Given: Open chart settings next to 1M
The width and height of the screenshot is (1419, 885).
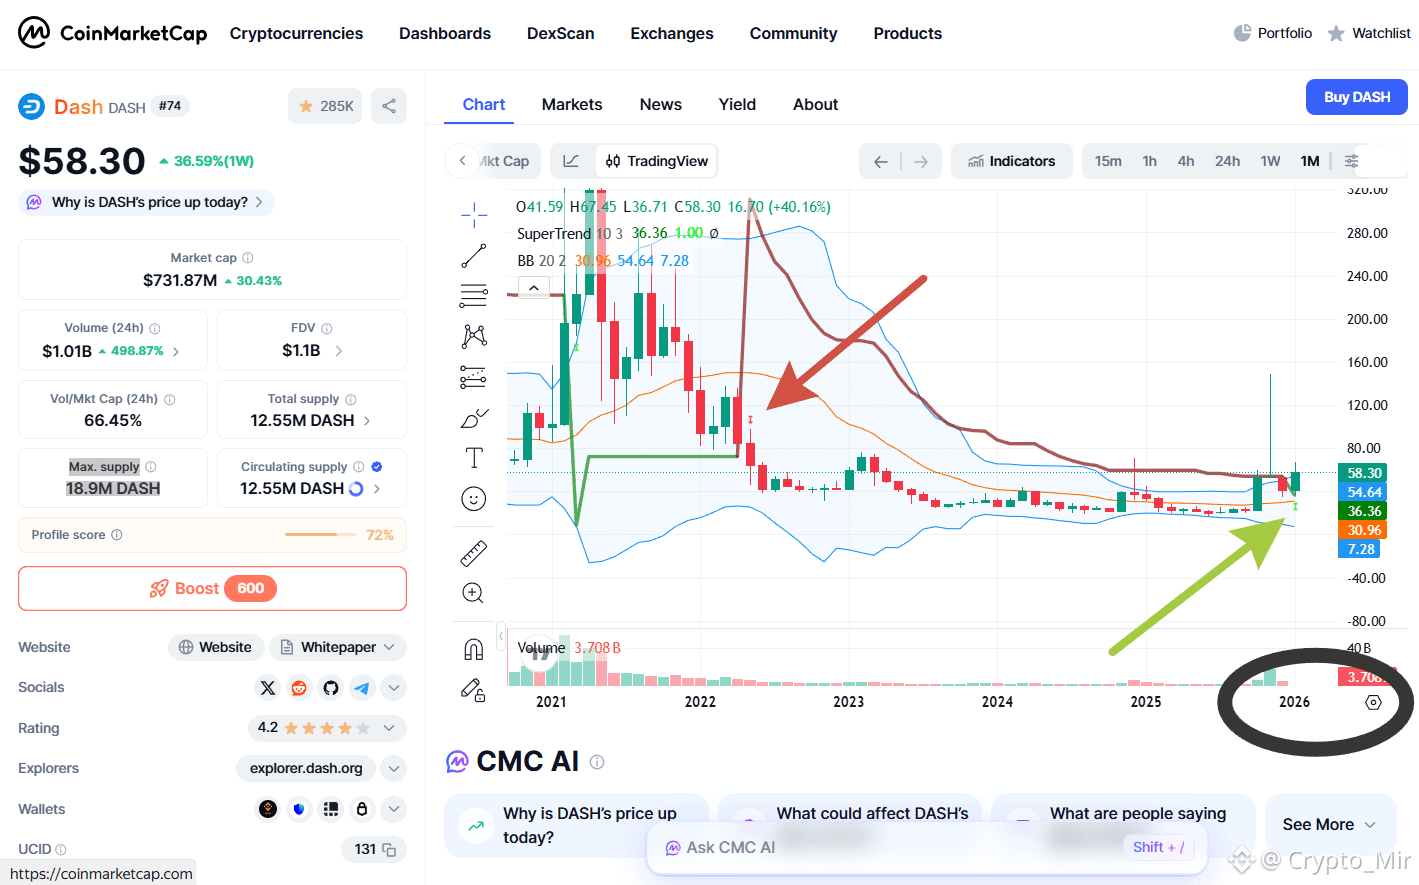Looking at the screenshot, I should pyautogui.click(x=1351, y=161).
